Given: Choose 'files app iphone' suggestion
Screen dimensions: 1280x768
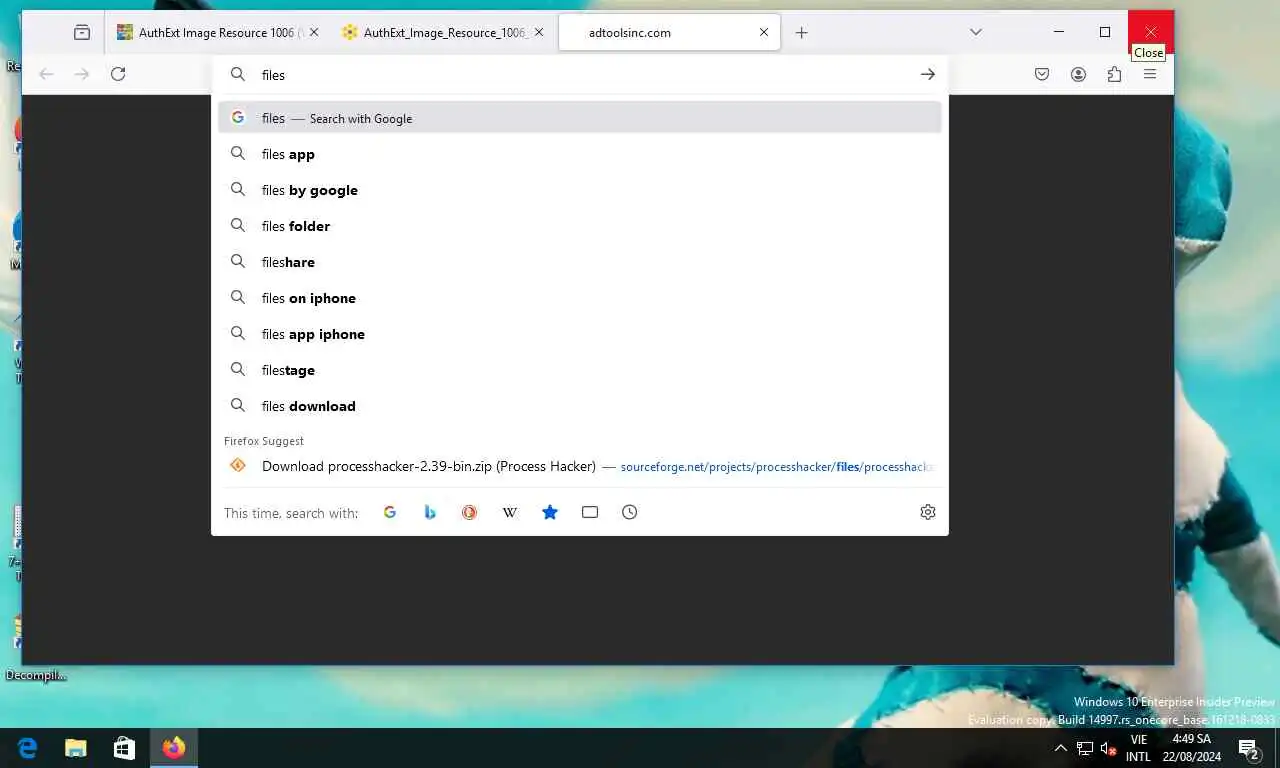Looking at the screenshot, I should click(x=580, y=334).
